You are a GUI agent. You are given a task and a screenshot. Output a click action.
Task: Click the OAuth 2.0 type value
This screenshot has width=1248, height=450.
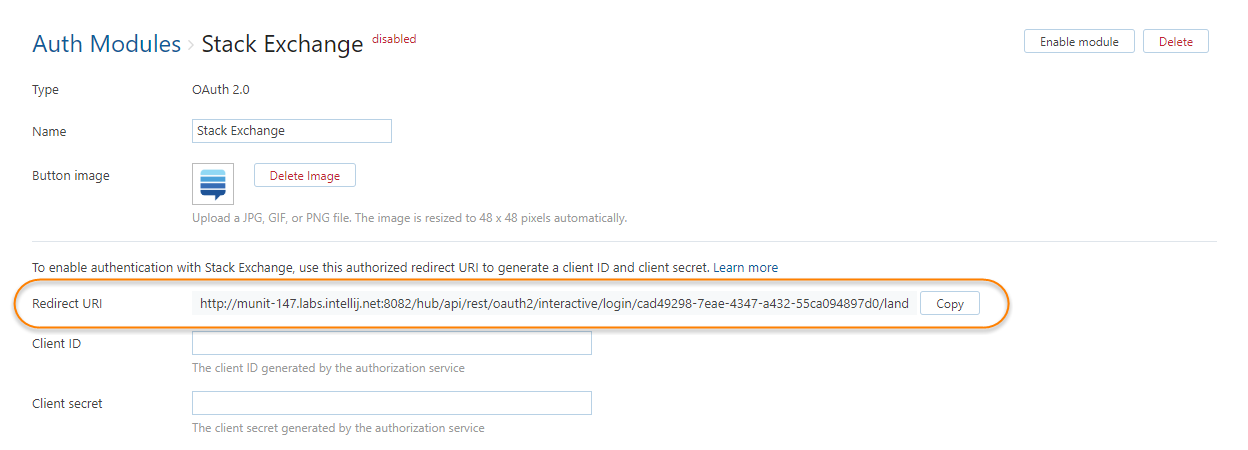[220, 89]
